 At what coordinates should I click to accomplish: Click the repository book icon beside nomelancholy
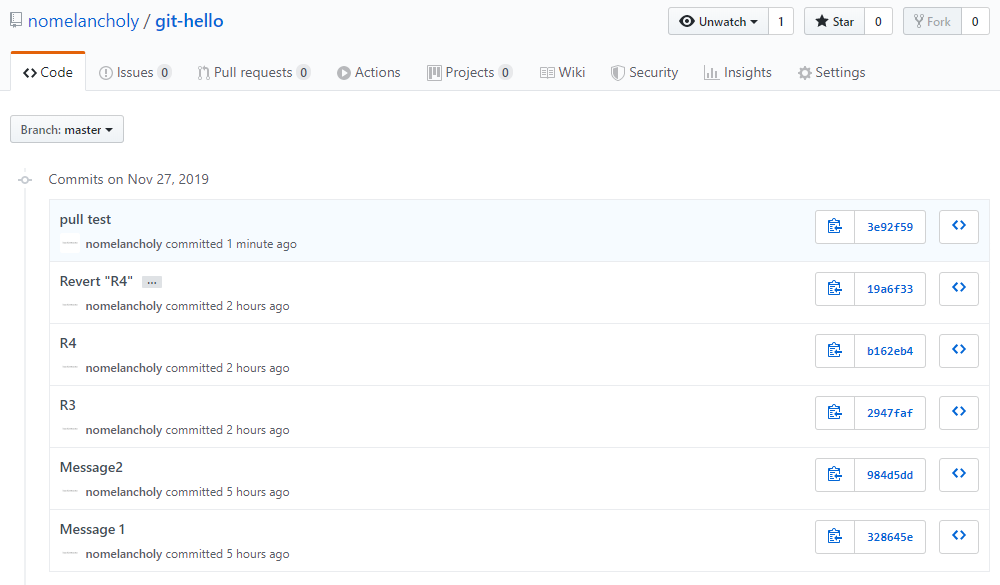(x=16, y=20)
